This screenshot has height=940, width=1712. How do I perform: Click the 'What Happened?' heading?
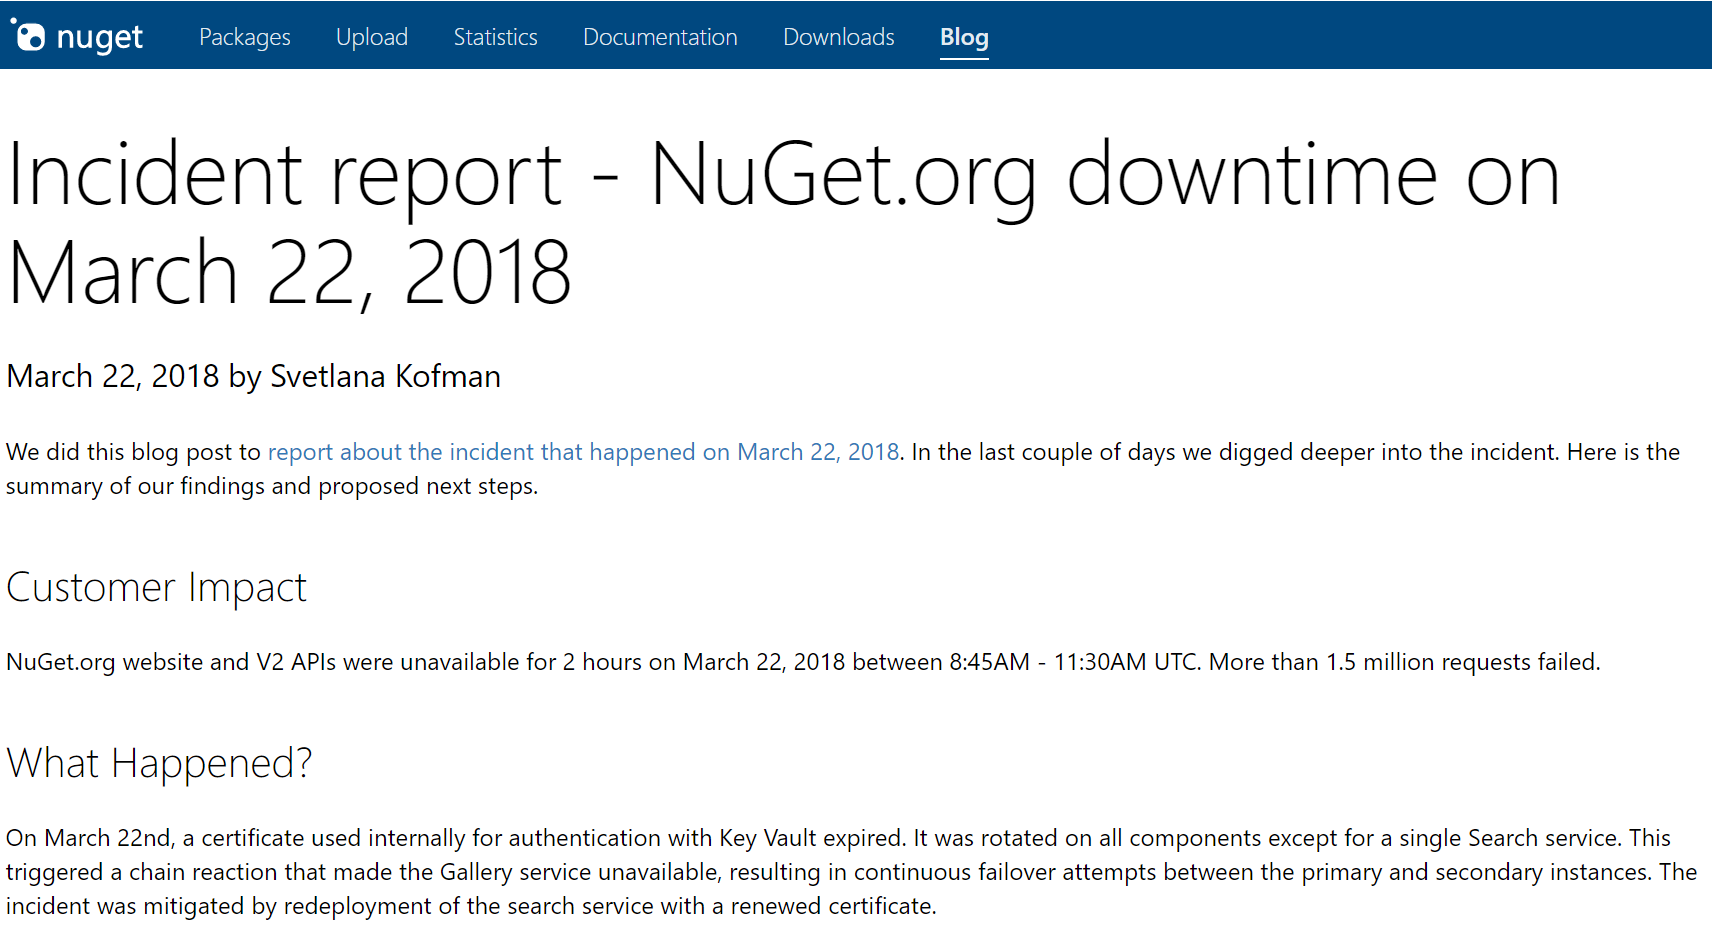coord(159,764)
